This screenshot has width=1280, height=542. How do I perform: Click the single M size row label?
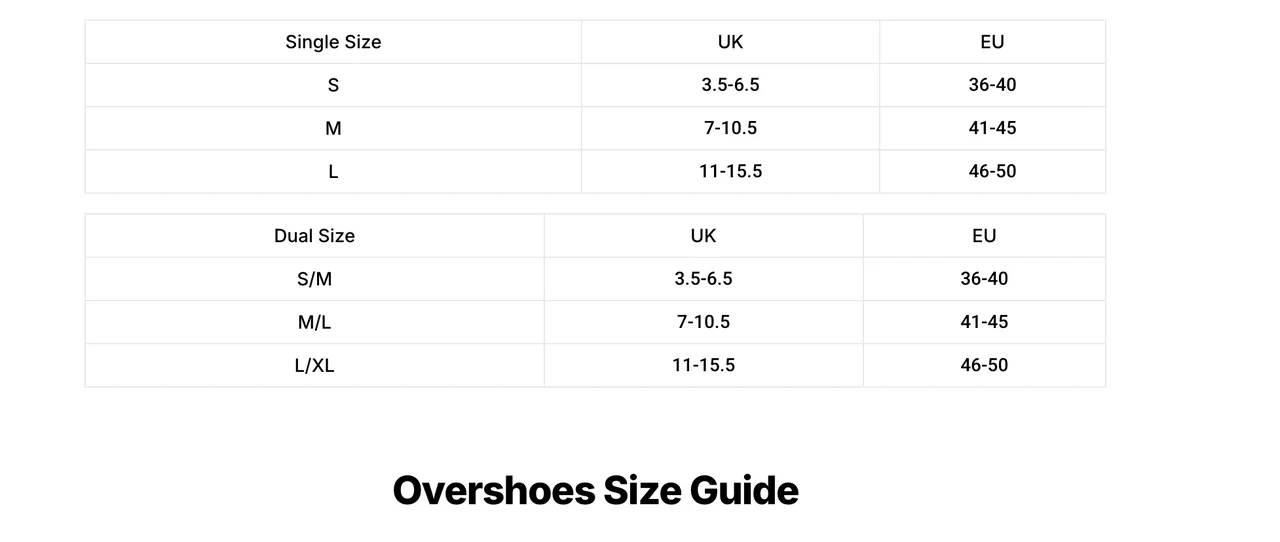(333, 128)
